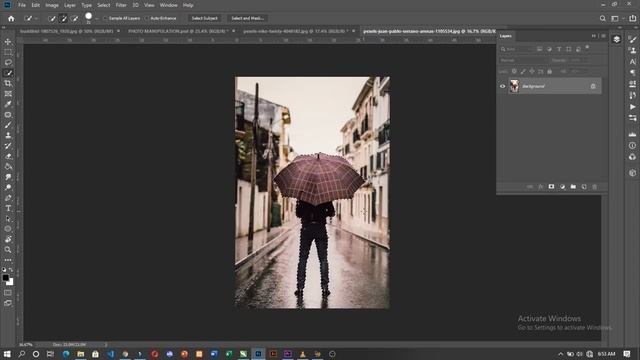This screenshot has width=640, height=360.
Task: Create new adjustment layer icon
Action: 562,187
